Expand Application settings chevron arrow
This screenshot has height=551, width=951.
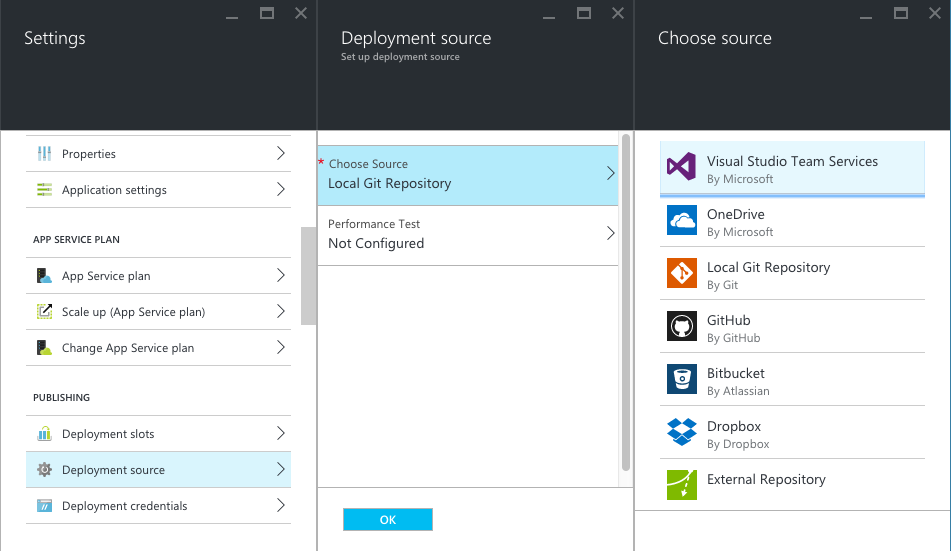pyautogui.click(x=281, y=190)
